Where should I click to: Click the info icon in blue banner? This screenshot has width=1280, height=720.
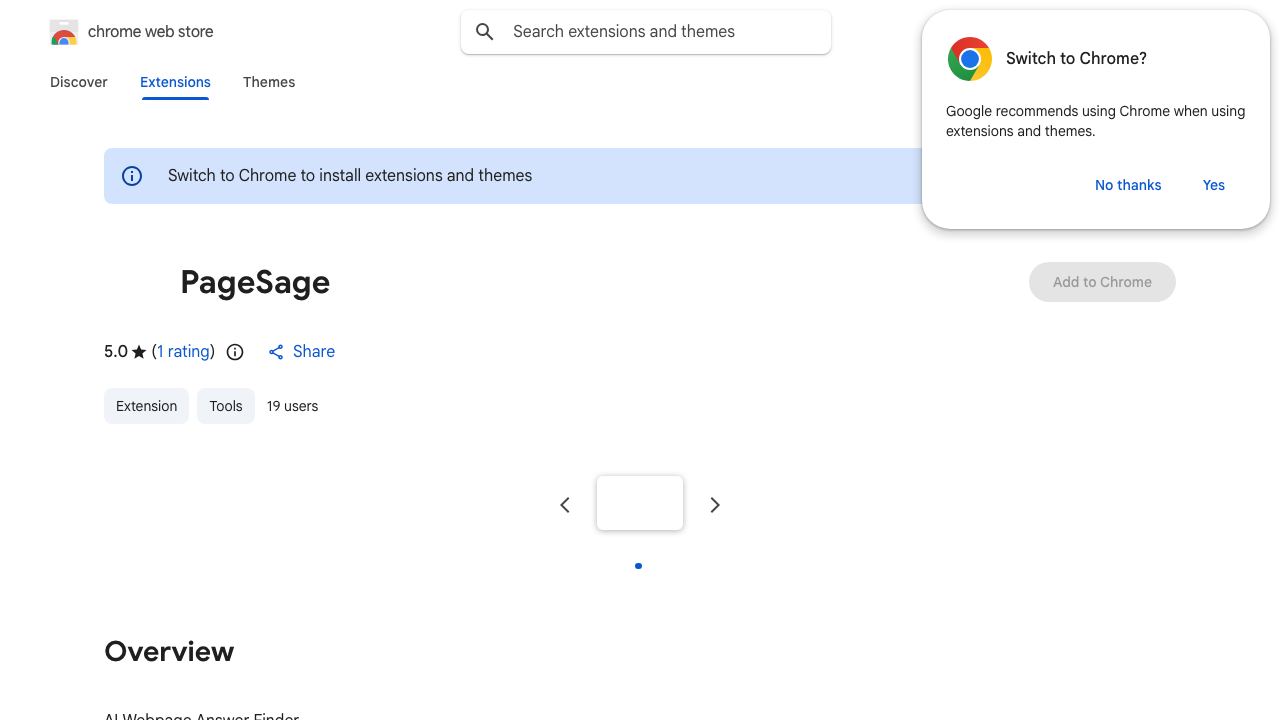tap(132, 176)
